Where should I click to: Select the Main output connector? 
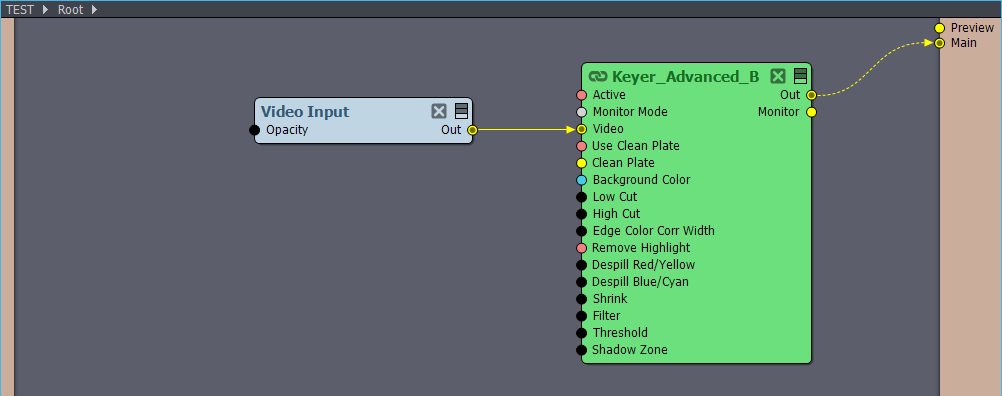tap(939, 43)
